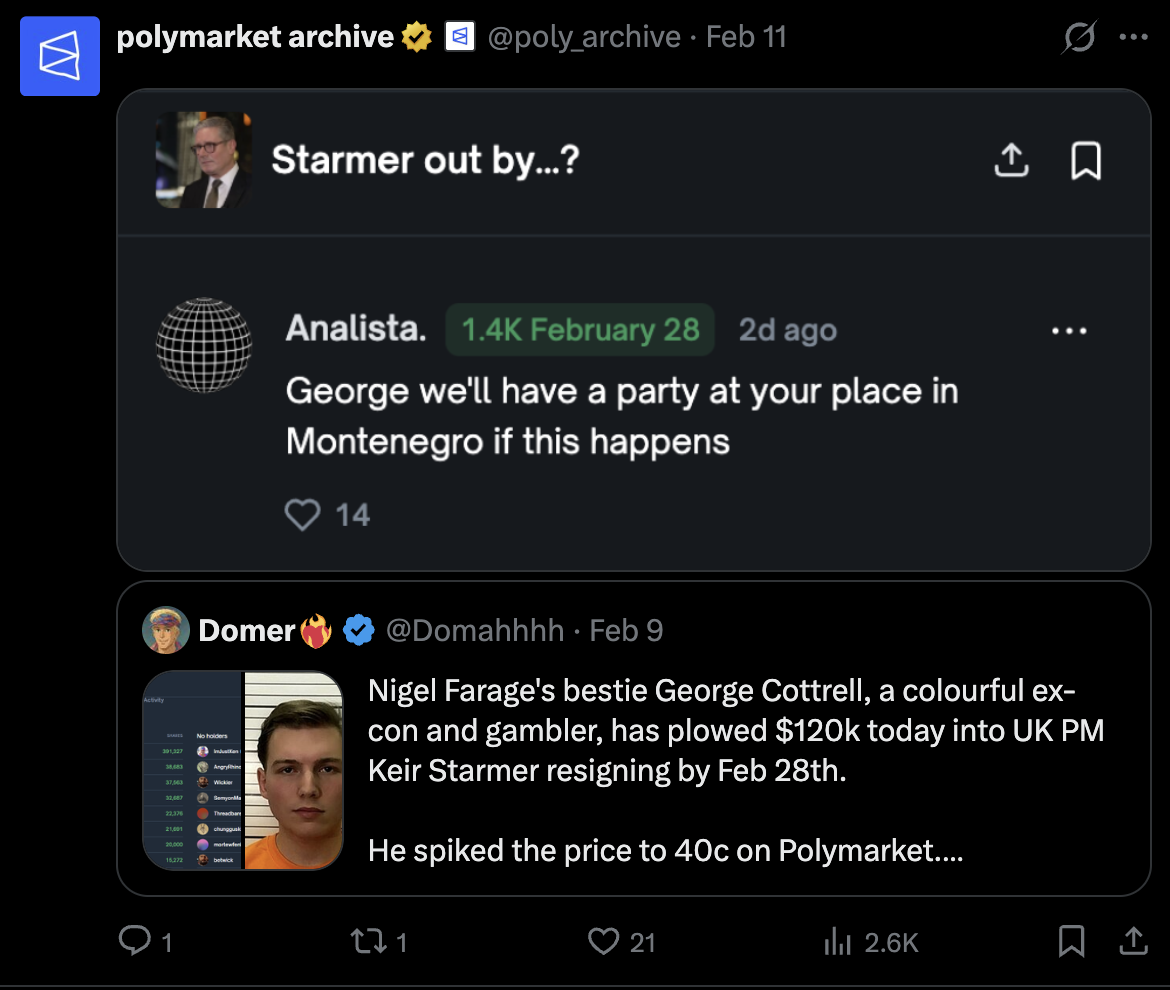Toggle the bookmark in the bottom action bar
Viewport: 1170px width, 990px height.
[1072, 941]
